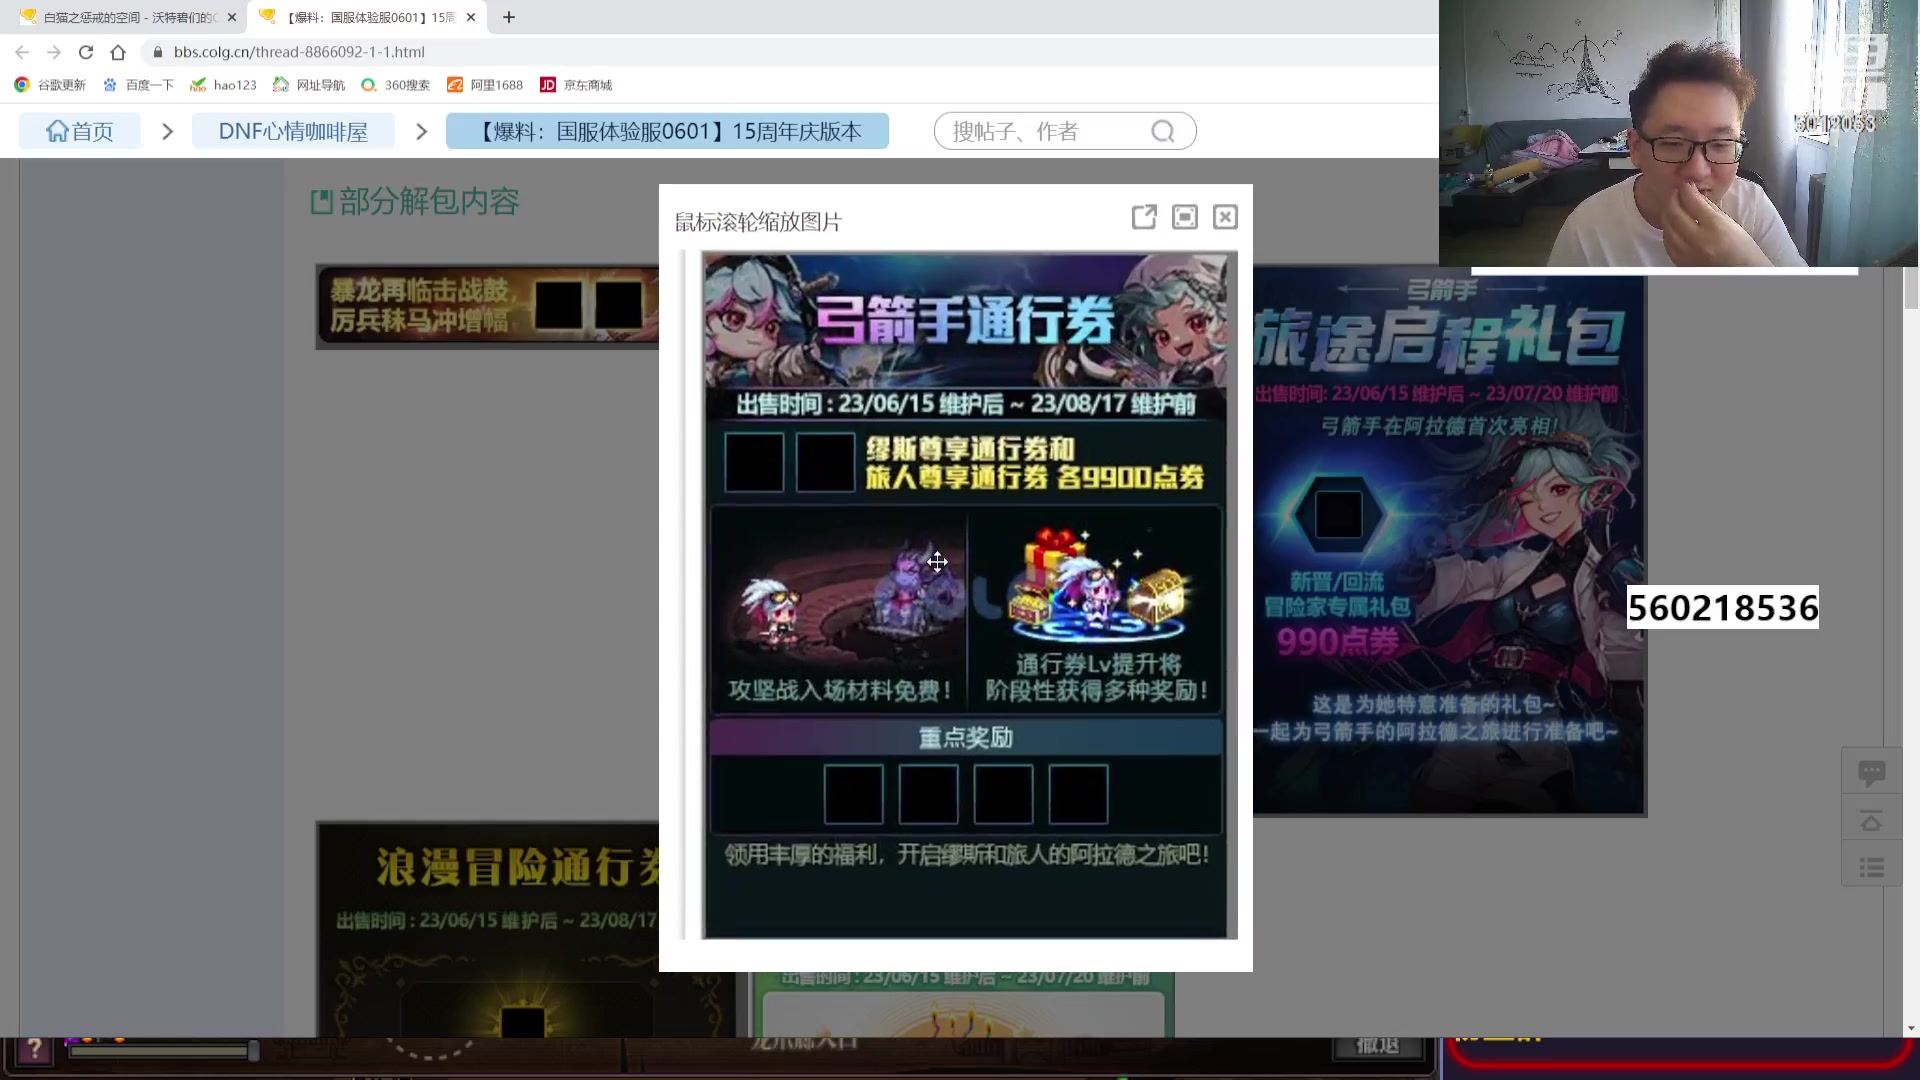Image resolution: width=1920 pixels, height=1080 pixels.
Task: Close the 爆料 国服体验服0601 tab
Action: coord(471,17)
